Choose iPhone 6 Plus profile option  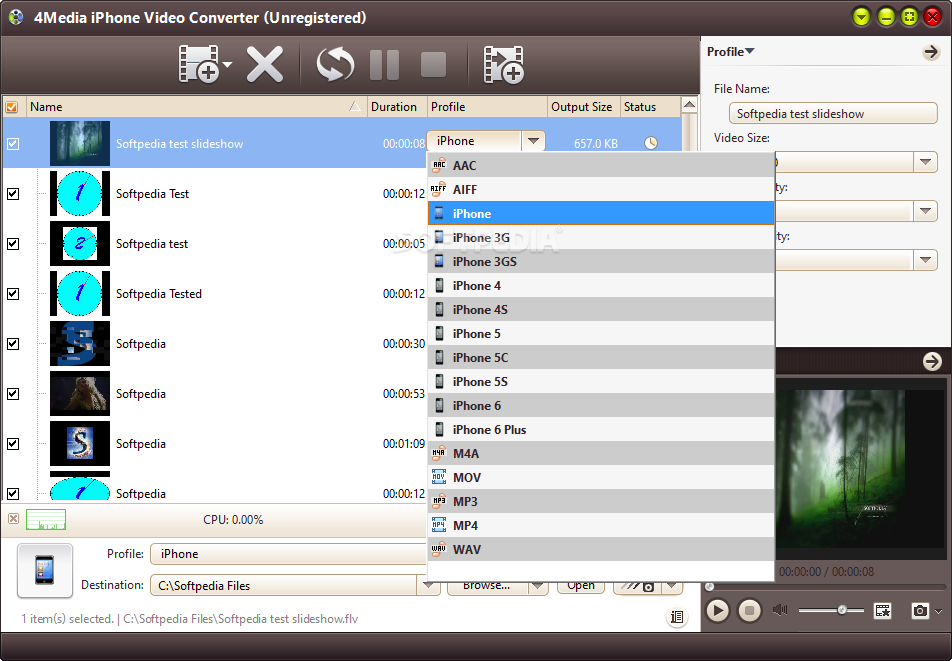point(601,429)
